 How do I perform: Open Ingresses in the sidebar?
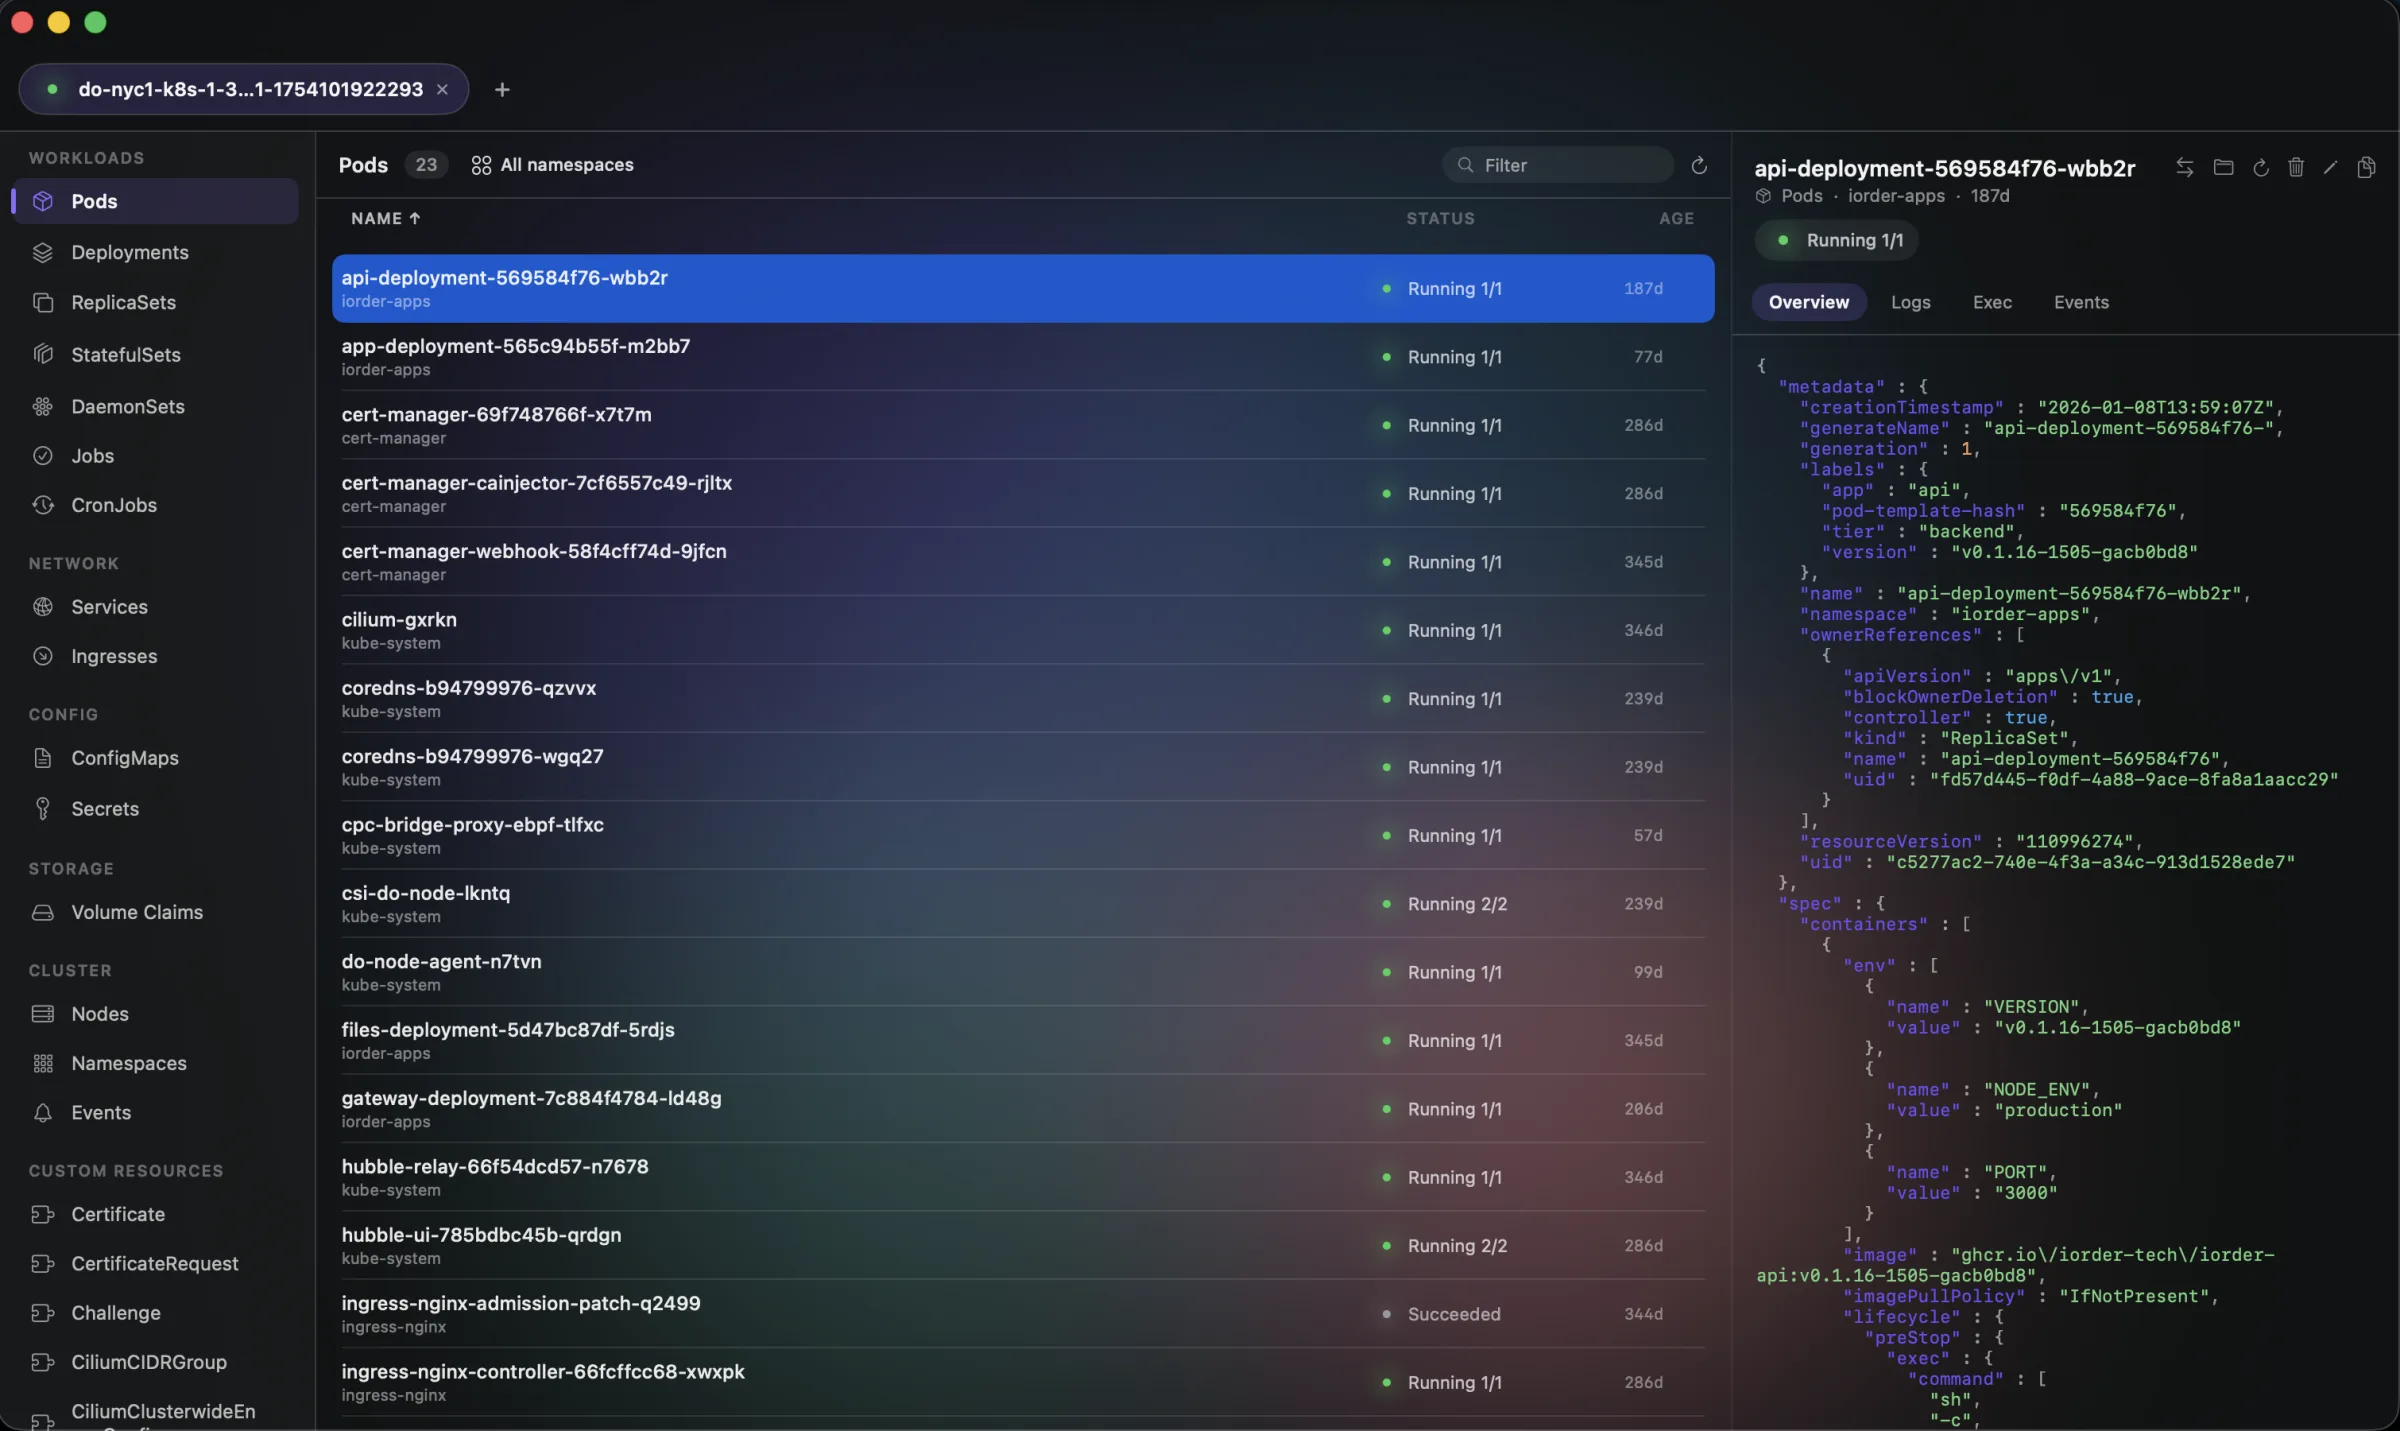tap(155, 657)
